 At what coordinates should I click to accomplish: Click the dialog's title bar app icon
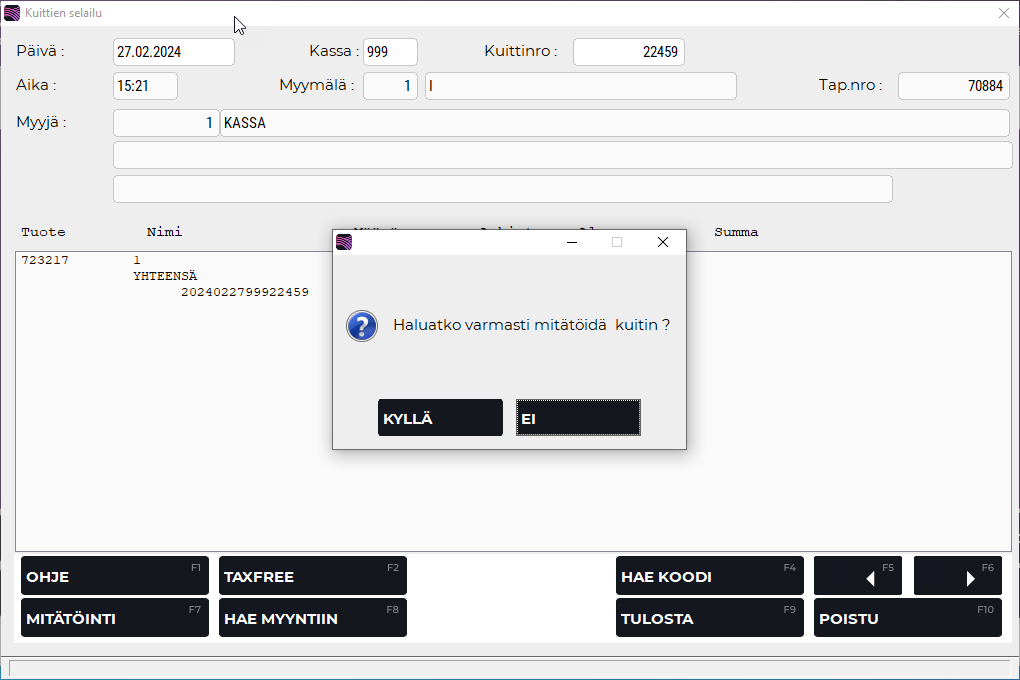point(344,242)
